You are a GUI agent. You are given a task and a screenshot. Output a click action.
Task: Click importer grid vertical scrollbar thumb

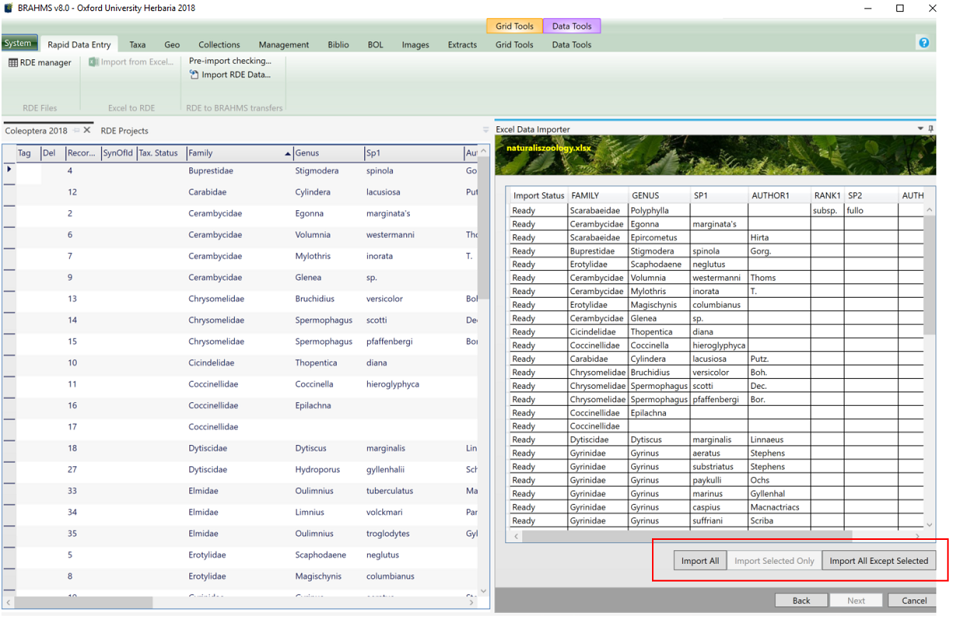click(x=929, y=274)
